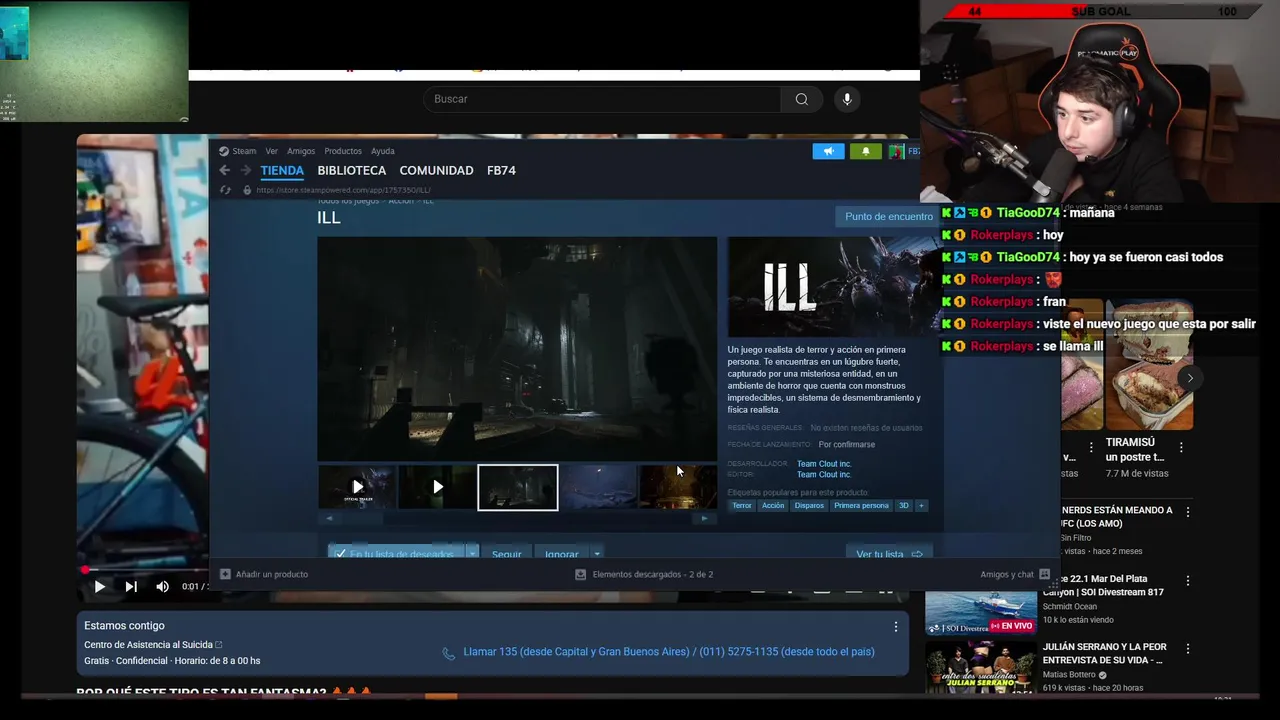Select the 3D tag
The image size is (1280, 720).
(904, 505)
